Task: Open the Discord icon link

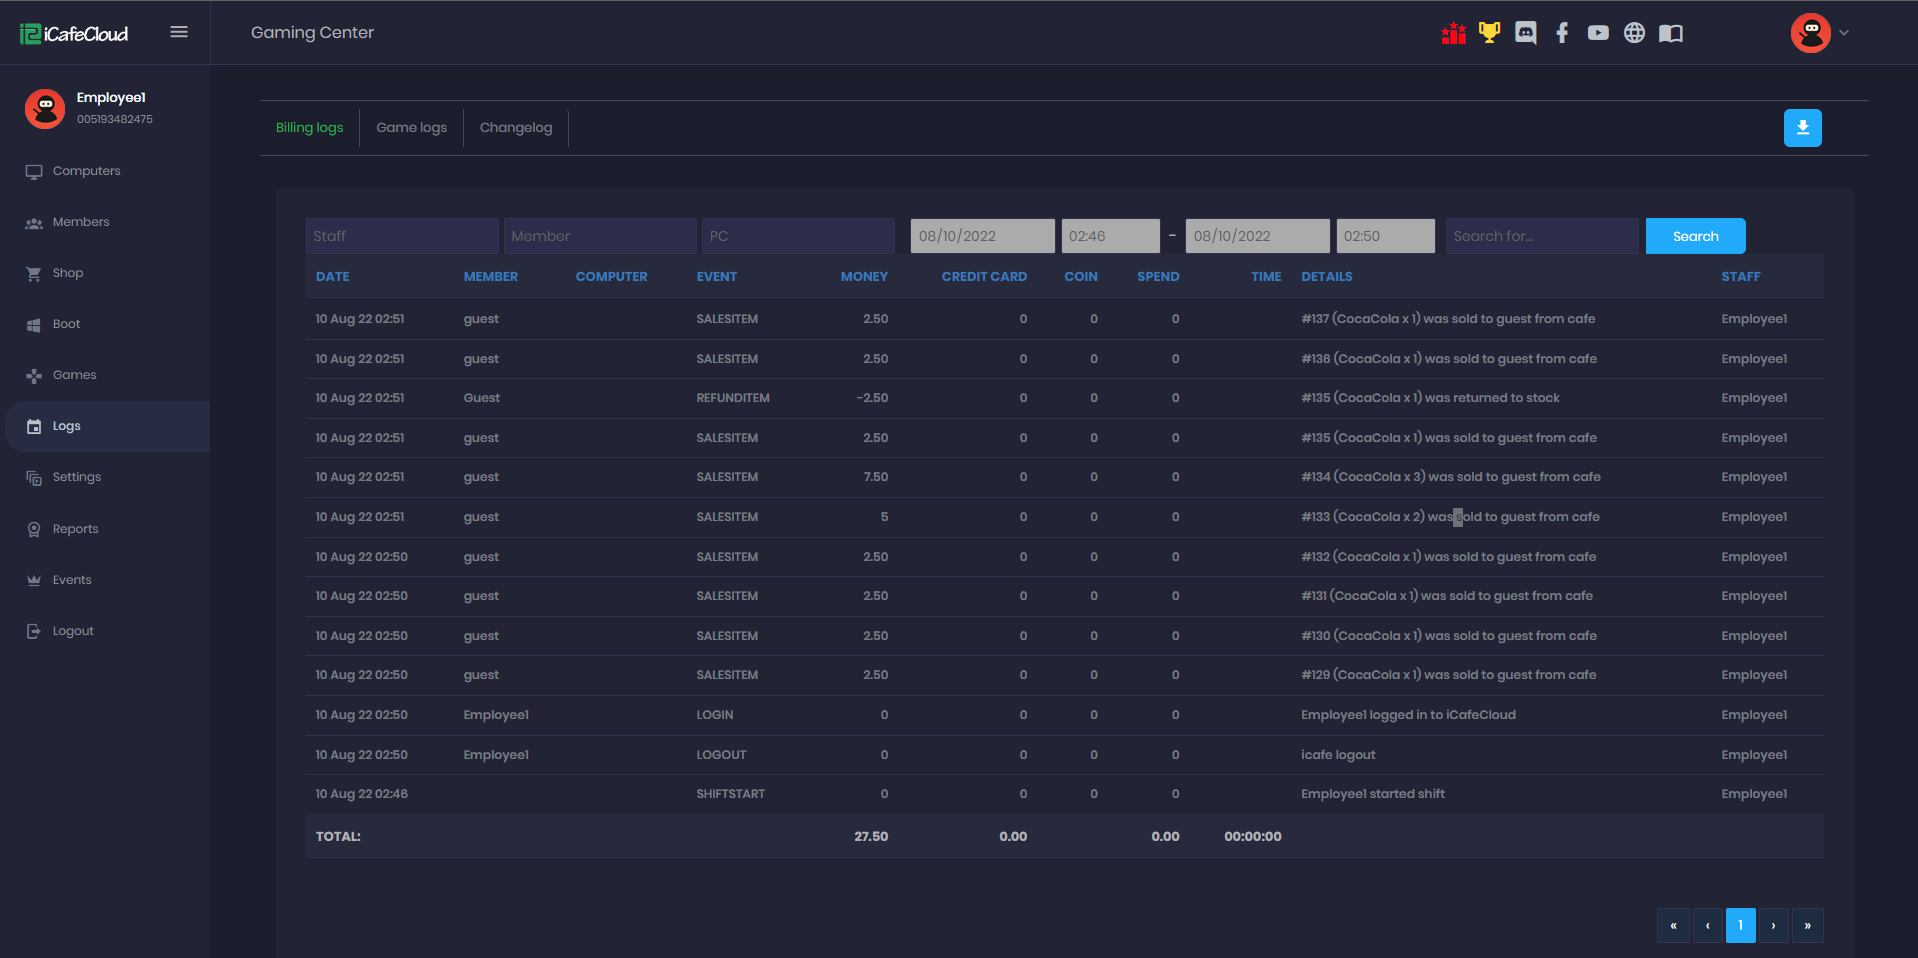Action: [1525, 33]
